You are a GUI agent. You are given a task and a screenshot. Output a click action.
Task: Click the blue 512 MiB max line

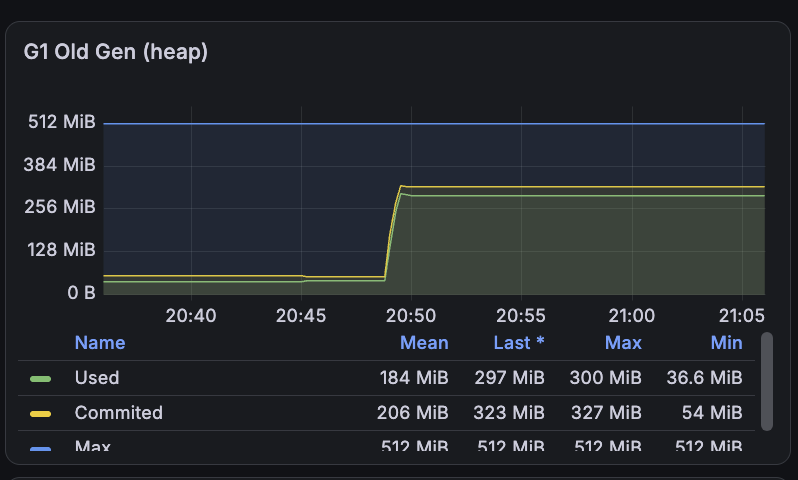(x=434, y=123)
